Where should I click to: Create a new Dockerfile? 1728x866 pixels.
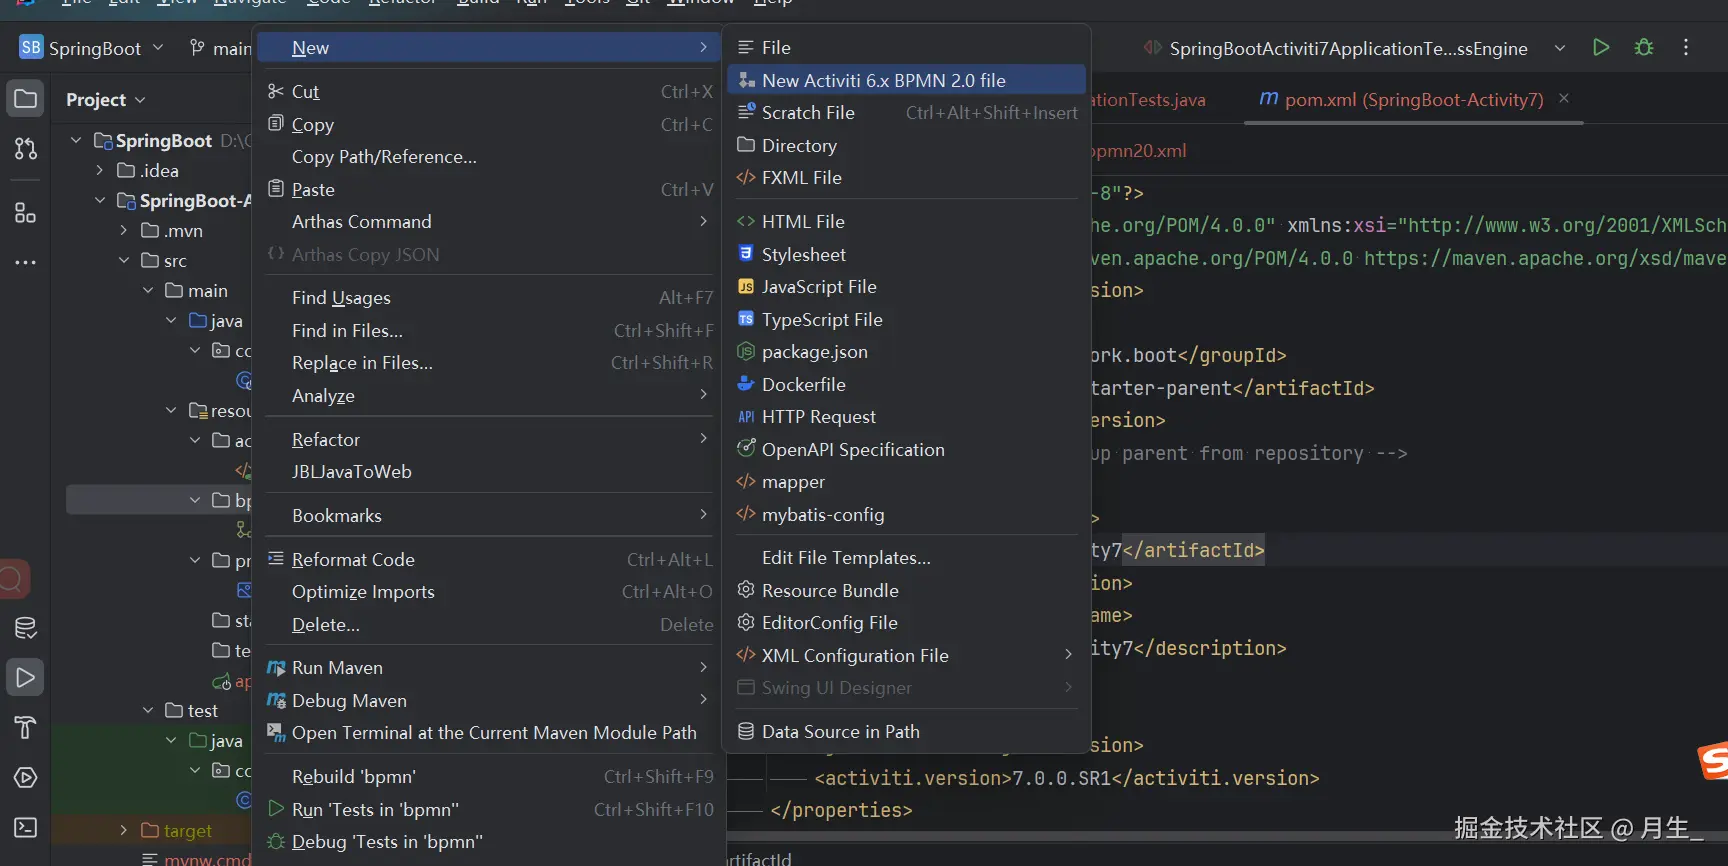click(906, 384)
